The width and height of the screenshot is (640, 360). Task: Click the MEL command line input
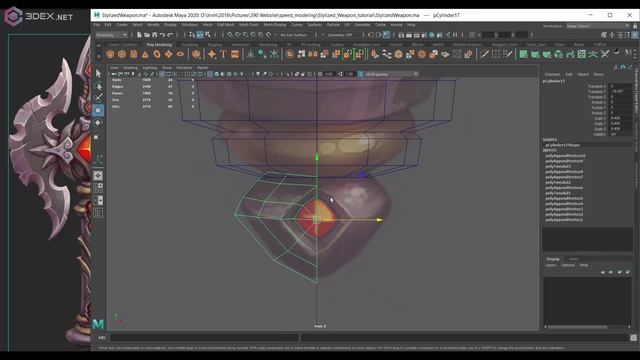coord(204,338)
